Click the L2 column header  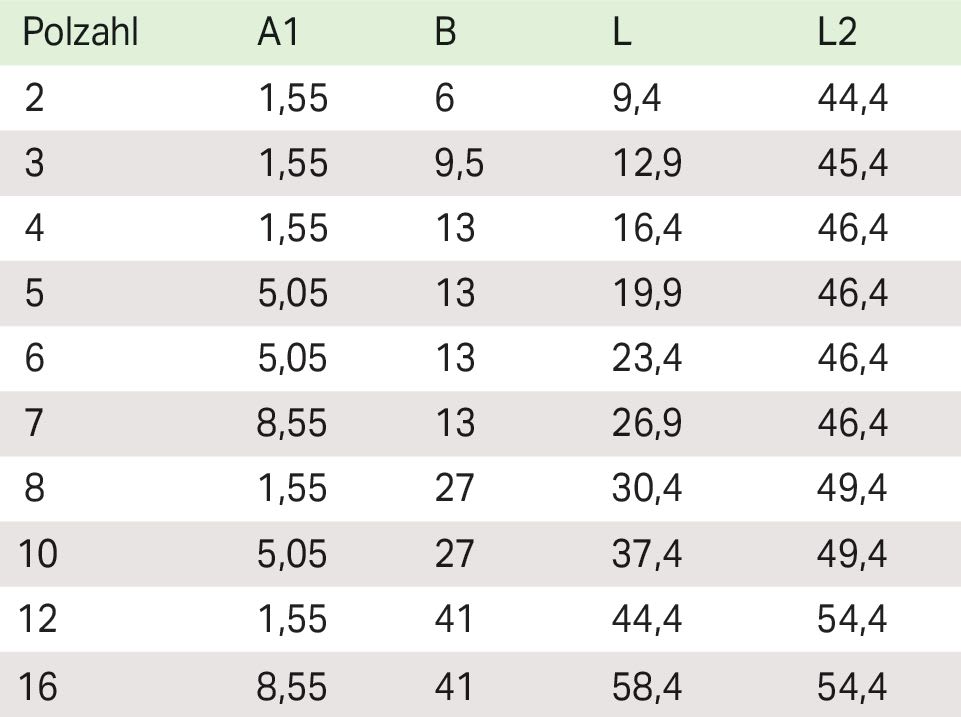coord(837,33)
